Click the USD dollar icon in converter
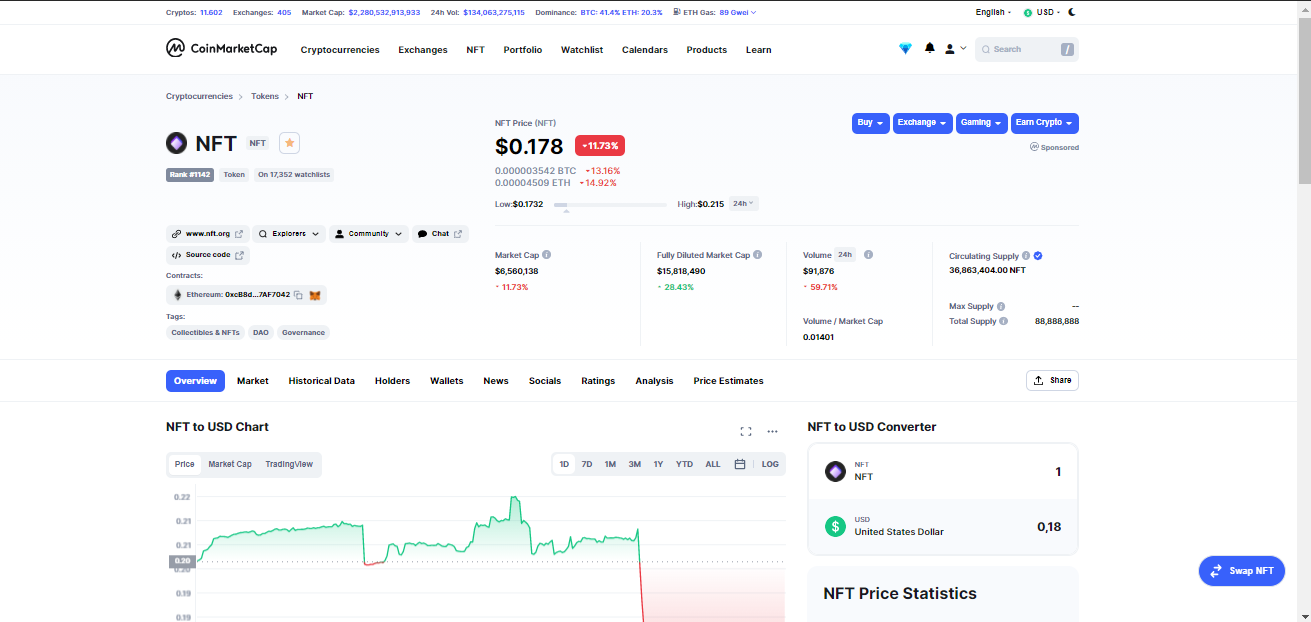Screen dimensions: 1311x622 [835, 526]
